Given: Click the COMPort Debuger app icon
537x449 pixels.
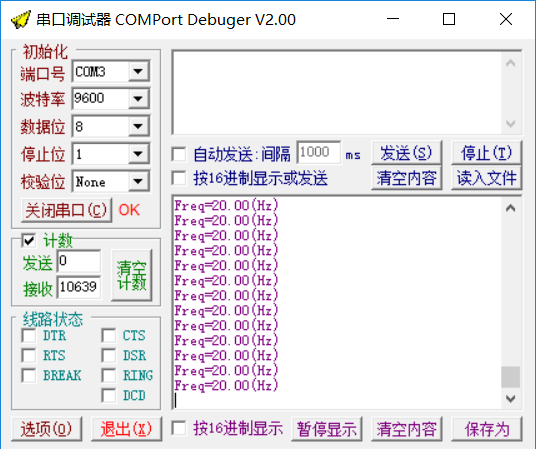Looking at the screenshot, I should pyautogui.click(x=21, y=20).
